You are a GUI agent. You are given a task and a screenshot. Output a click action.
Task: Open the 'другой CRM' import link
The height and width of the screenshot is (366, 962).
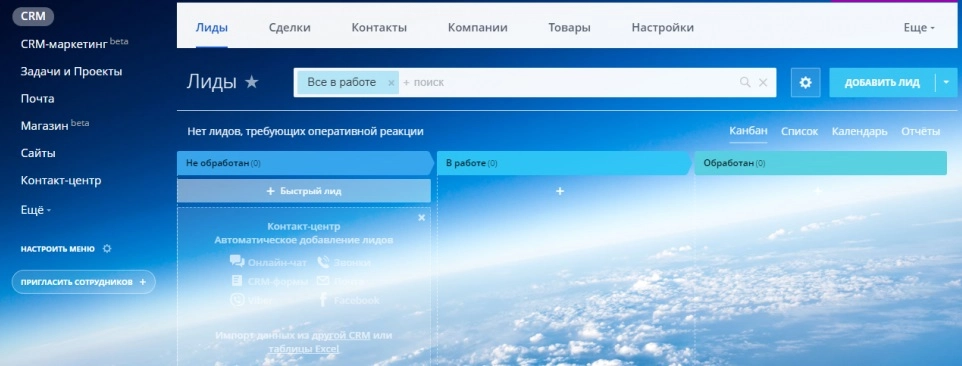(x=341, y=335)
